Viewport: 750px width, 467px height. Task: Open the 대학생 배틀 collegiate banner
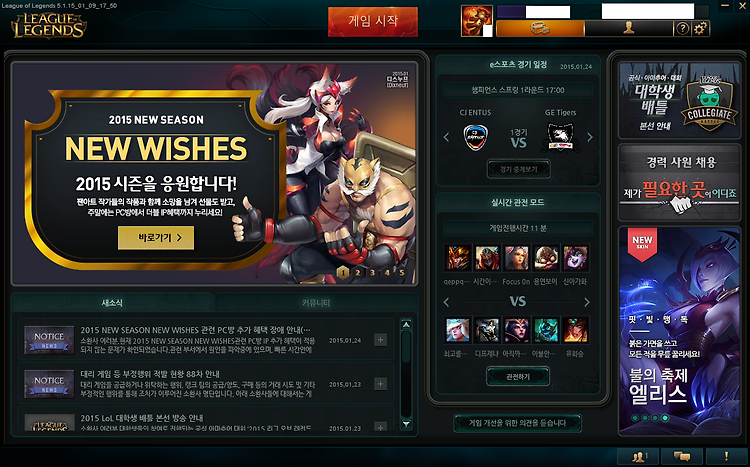click(679, 100)
